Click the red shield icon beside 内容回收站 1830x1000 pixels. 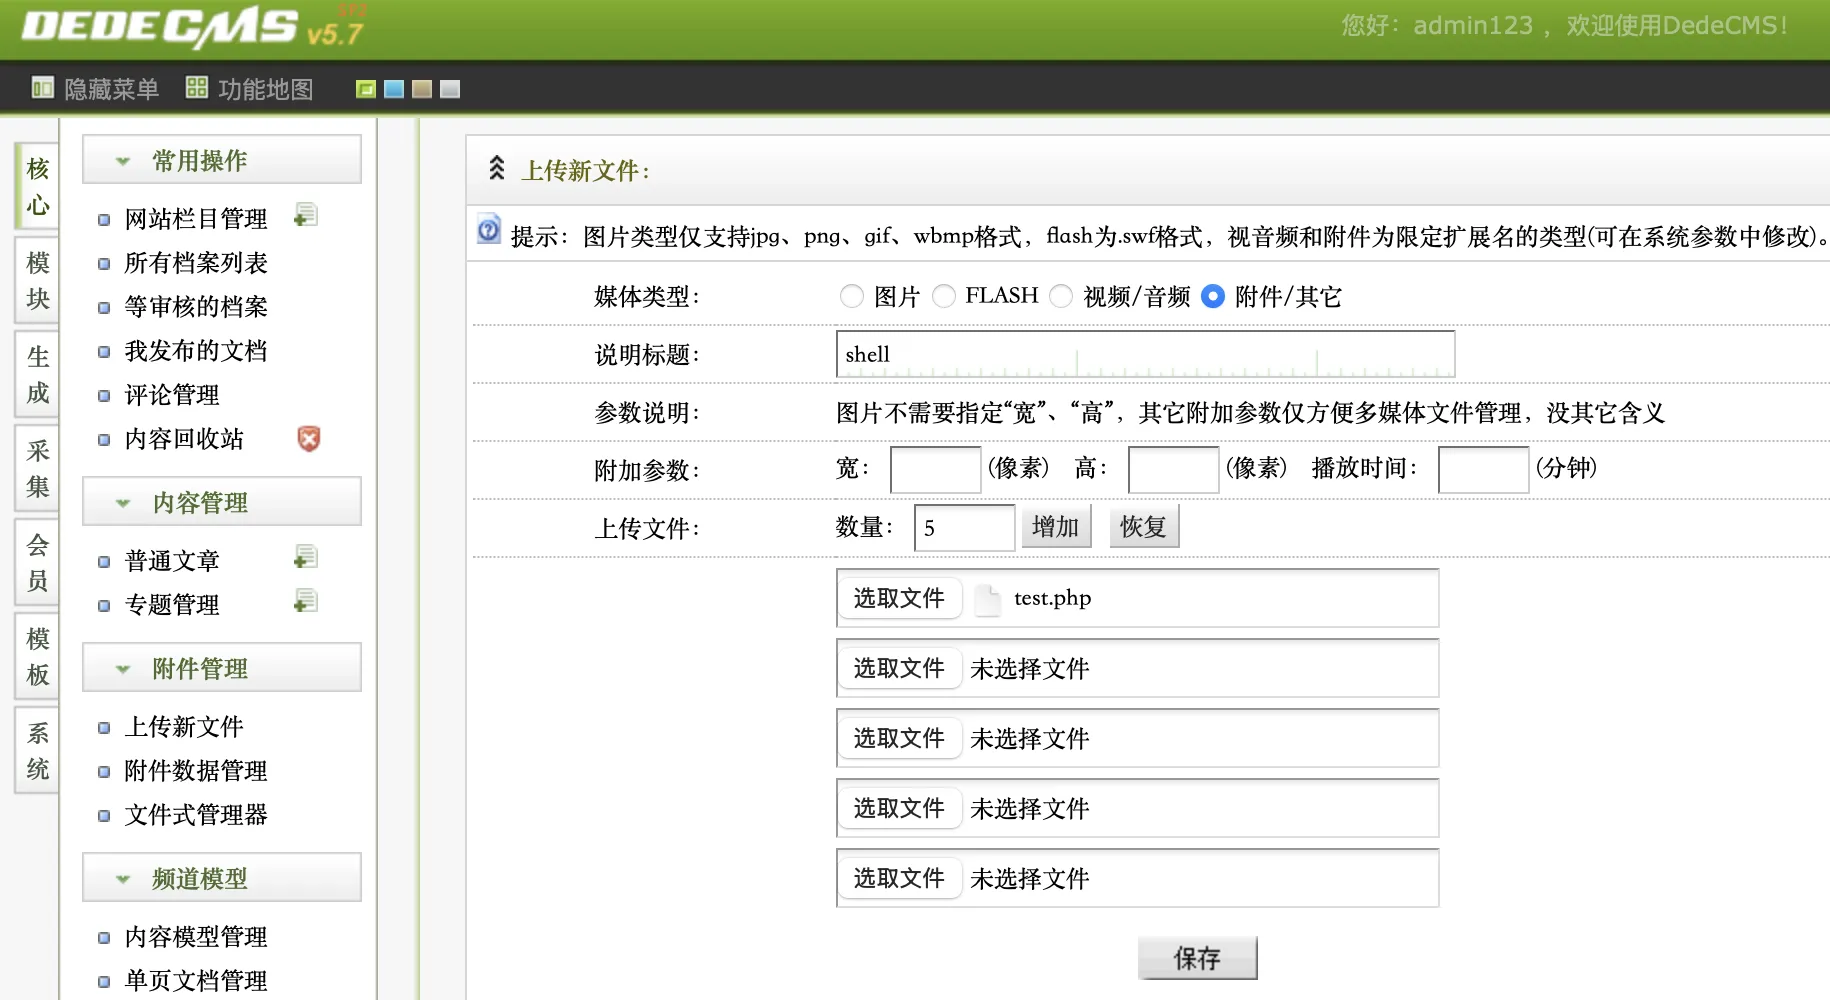click(x=309, y=438)
